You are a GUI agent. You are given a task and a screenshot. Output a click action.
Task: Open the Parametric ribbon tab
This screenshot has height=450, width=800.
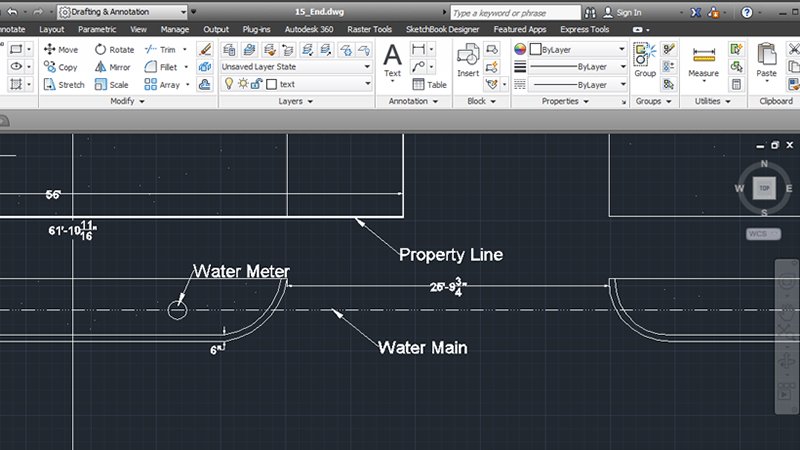(97, 30)
